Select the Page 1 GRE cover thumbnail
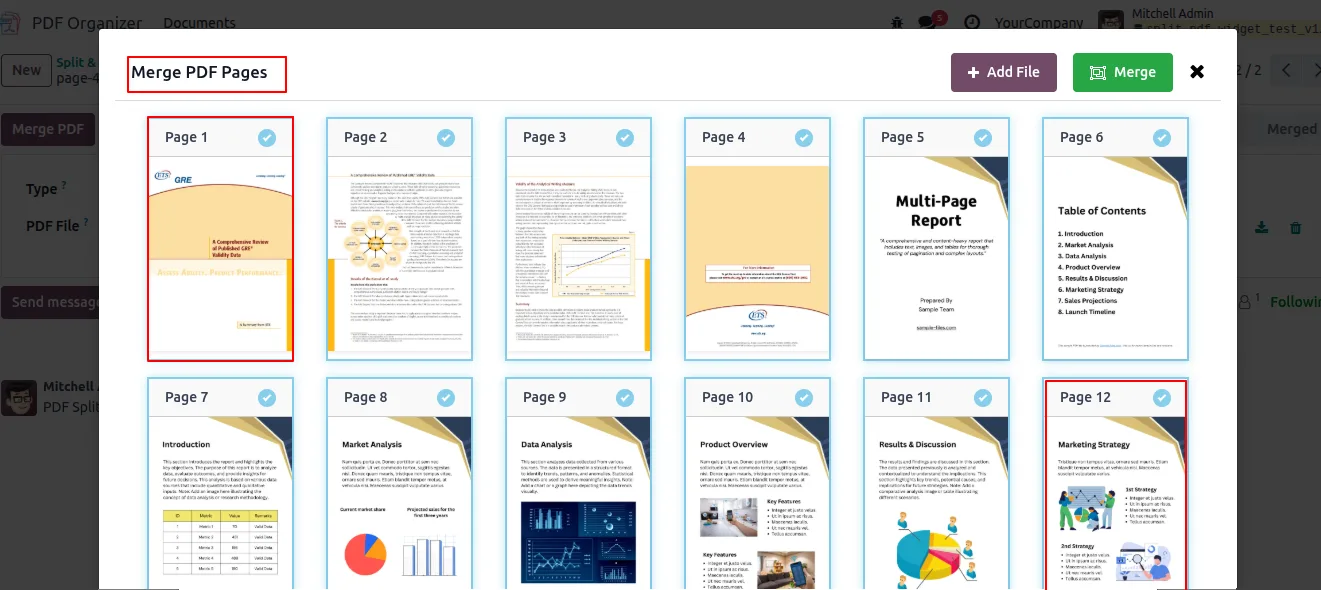The image size is (1321, 590). (x=220, y=258)
